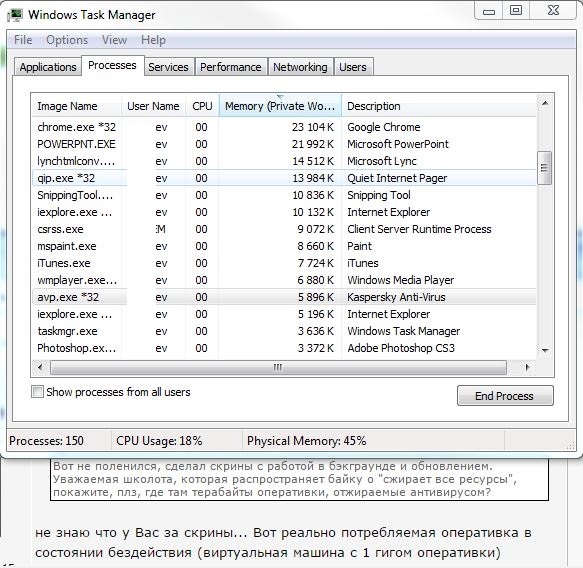The width and height of the screenshot is (583, 568).
Task: Select the POWERPNT.EXE process row
Action: [x=284, y=144]
